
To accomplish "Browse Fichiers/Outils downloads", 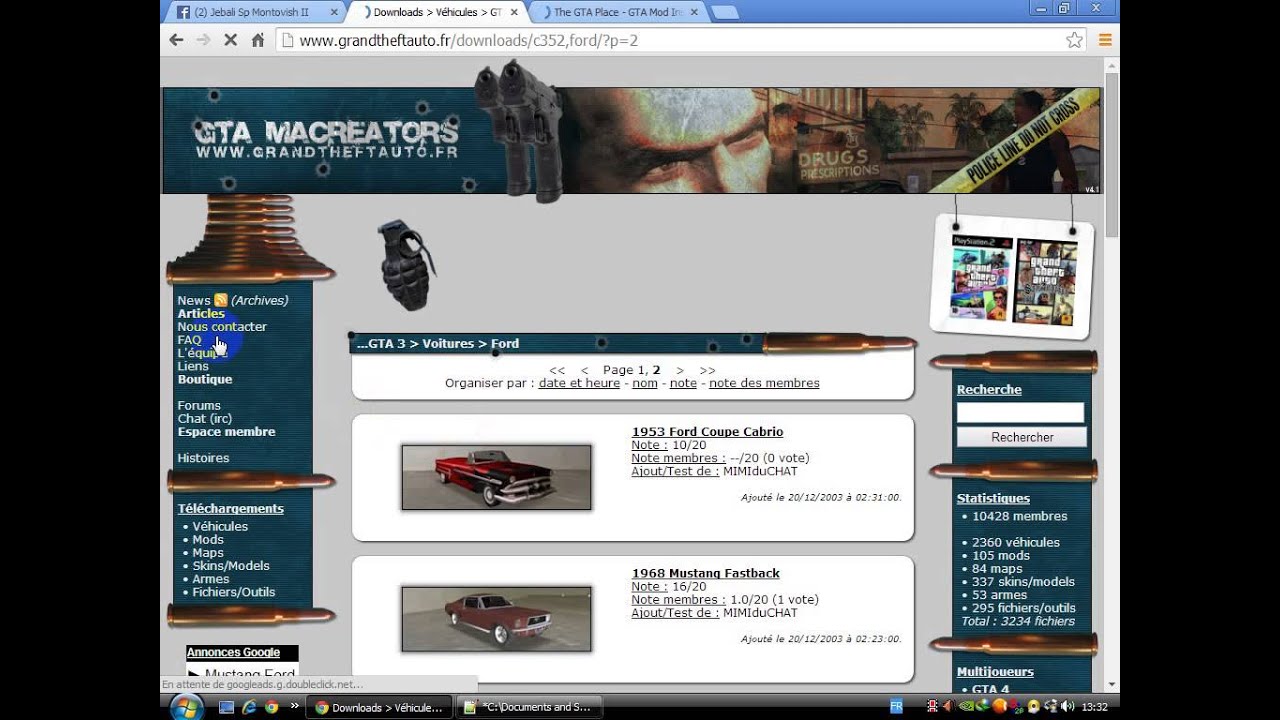I will tap(234, 591).
